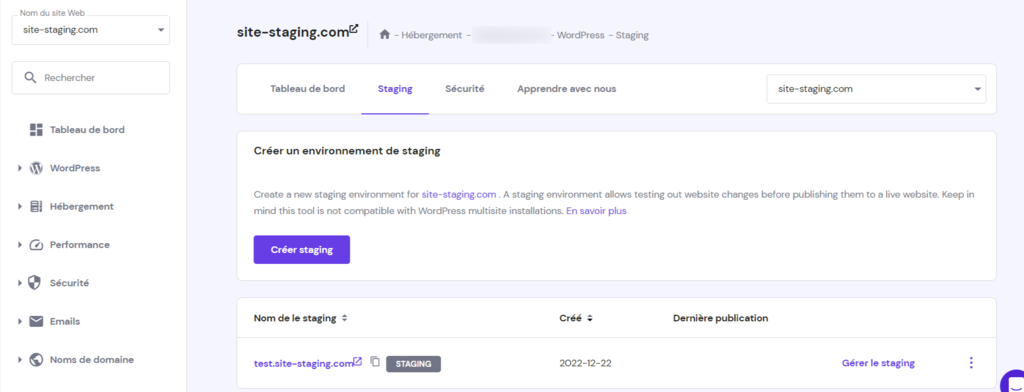The width and height of the screenshot is (1024, 392).
Task: Open the chat support bubble
Action: [x=1014, y=383]
